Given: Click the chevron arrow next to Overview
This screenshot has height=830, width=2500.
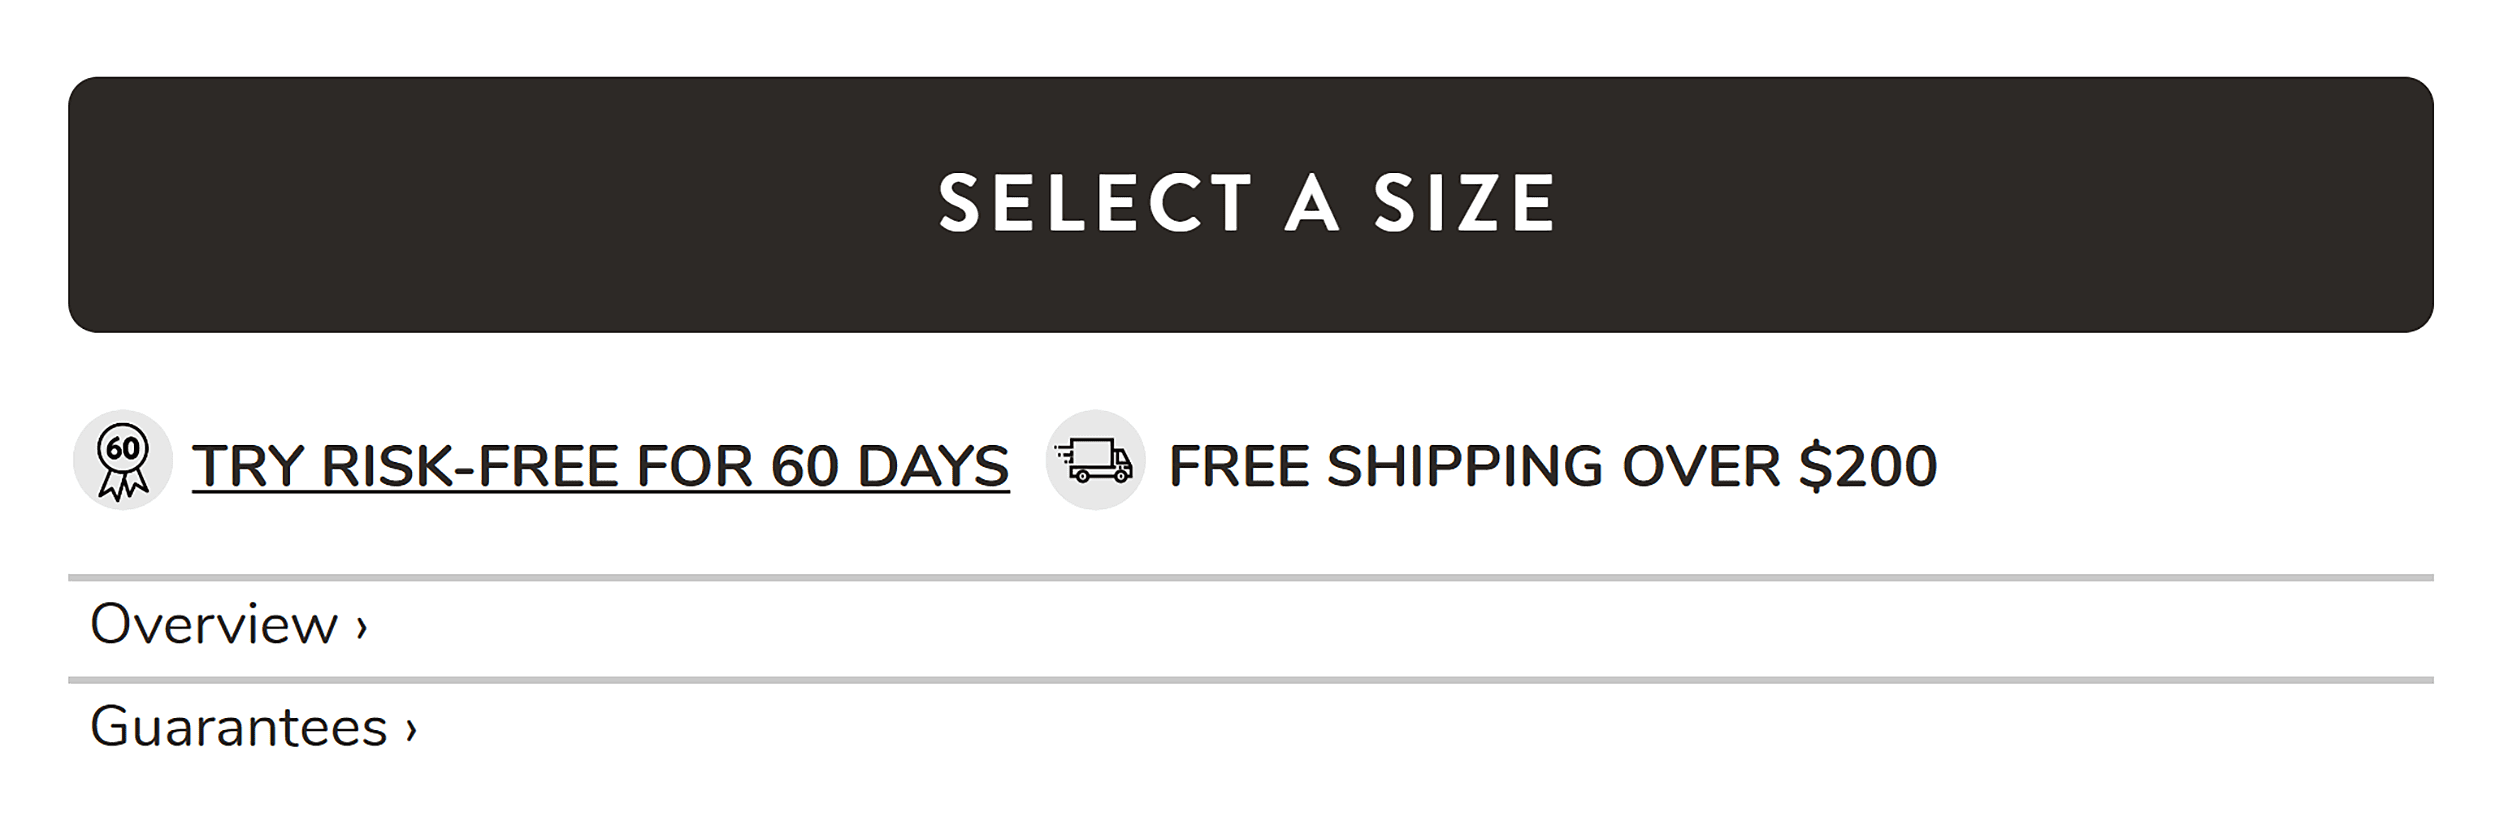Looking at the screenshot, I should [362, 627].
